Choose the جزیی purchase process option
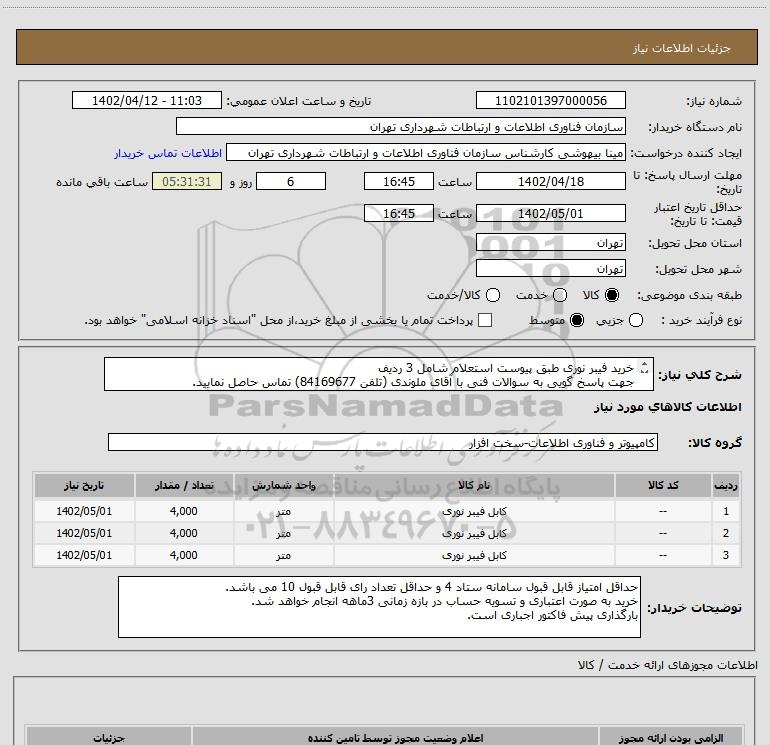This screenshot has height=745, width=770. (x=636, y=320)
